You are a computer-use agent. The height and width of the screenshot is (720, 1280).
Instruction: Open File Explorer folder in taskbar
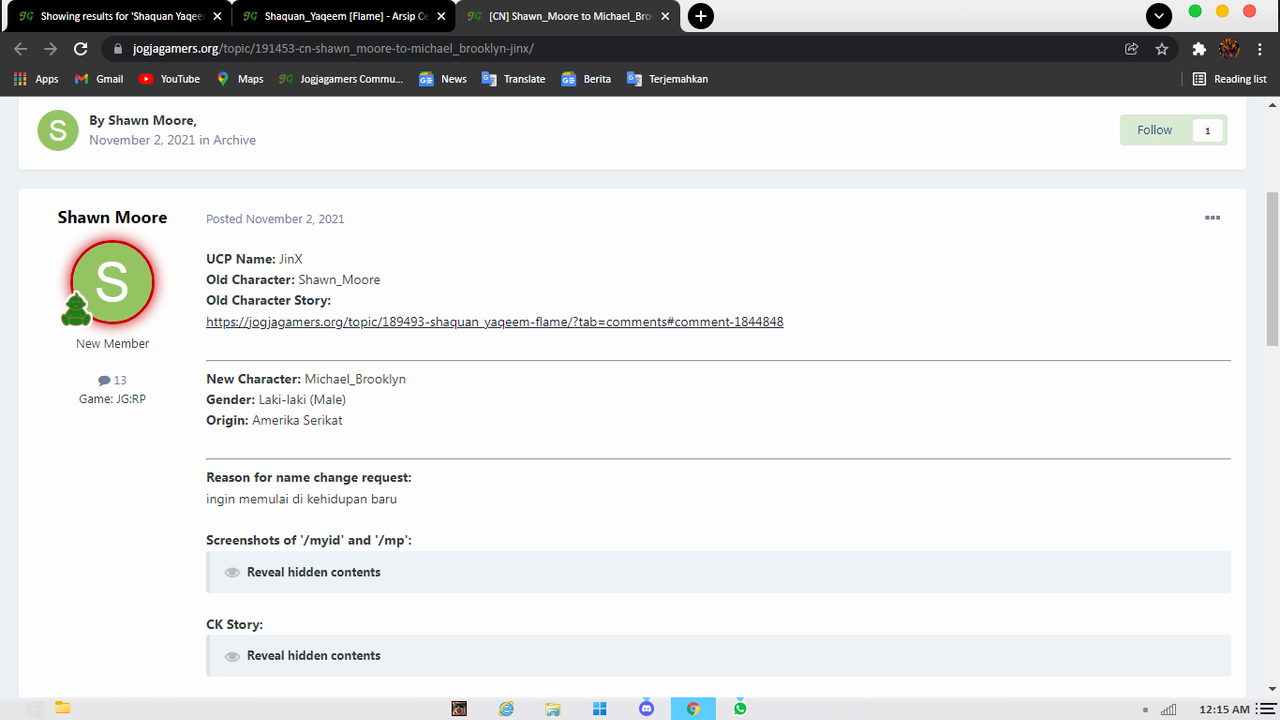(x=62, y=708)
